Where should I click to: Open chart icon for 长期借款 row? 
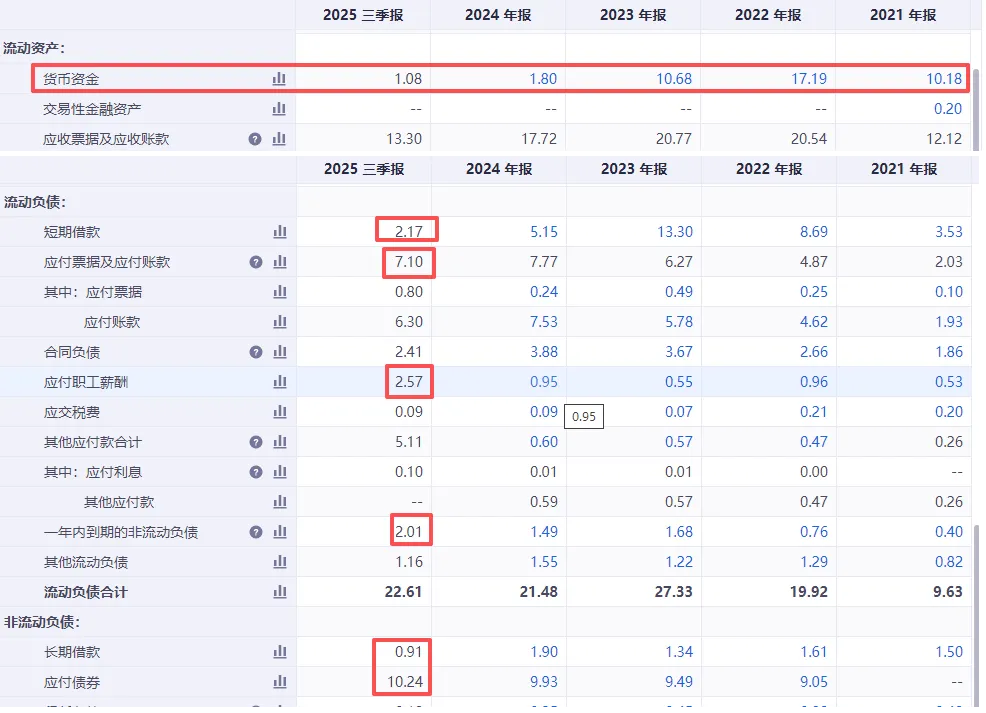tap(280, 652)
